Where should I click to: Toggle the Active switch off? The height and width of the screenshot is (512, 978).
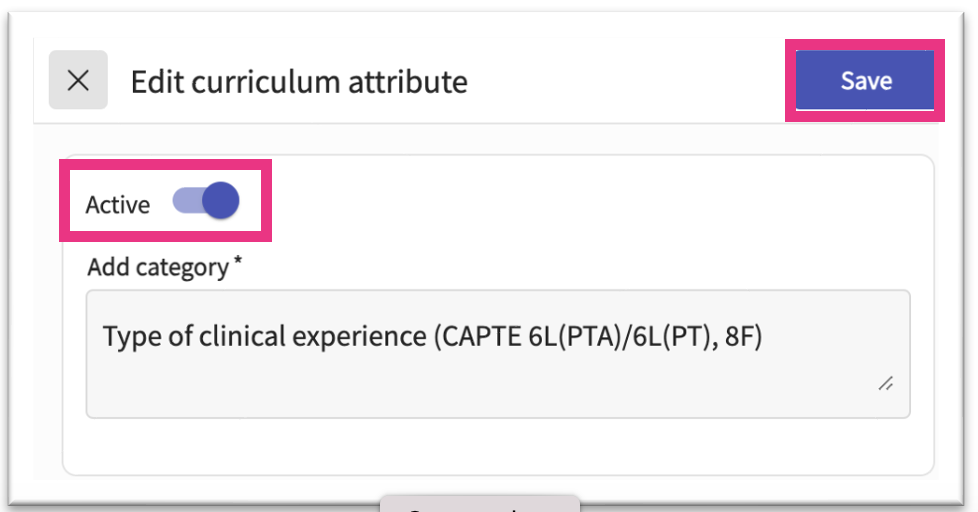(x=206, y=202)
